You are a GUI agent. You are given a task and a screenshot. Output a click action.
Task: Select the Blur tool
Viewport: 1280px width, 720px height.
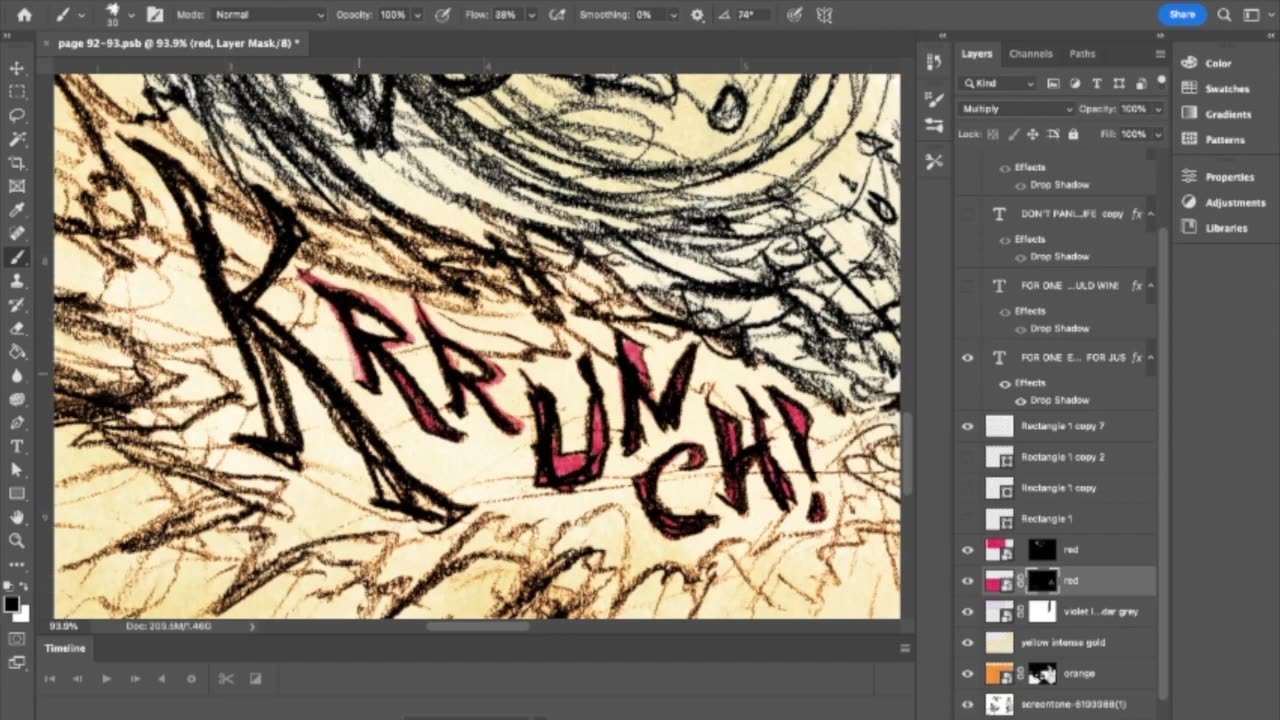tap(17, 376)
